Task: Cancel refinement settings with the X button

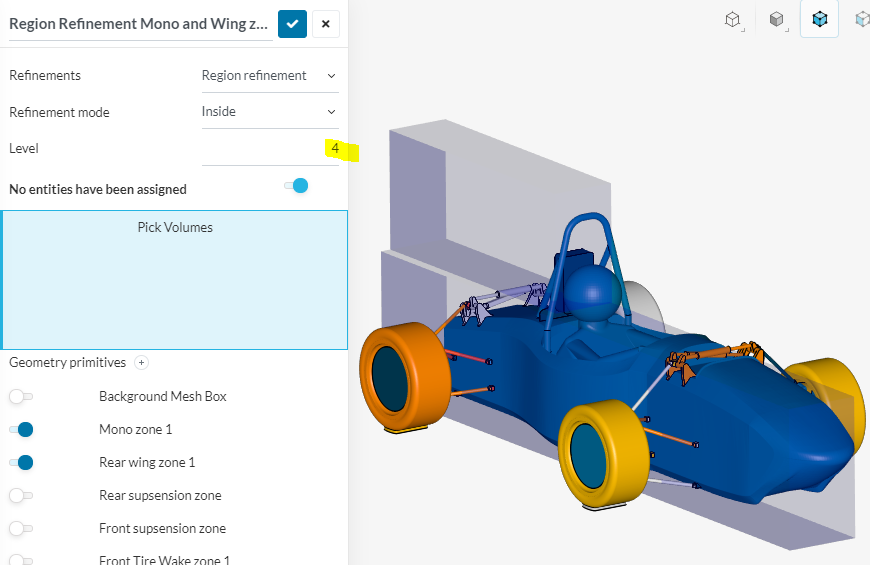Action: [326, 24]
